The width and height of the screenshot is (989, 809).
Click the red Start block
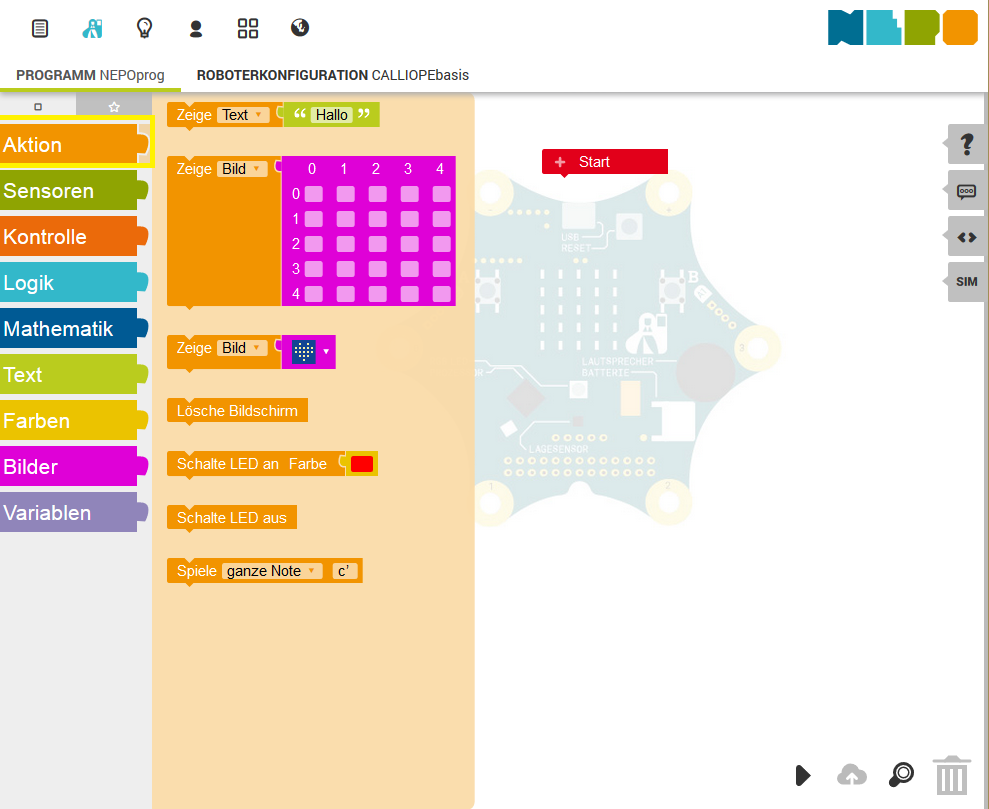tap(605, 162)
